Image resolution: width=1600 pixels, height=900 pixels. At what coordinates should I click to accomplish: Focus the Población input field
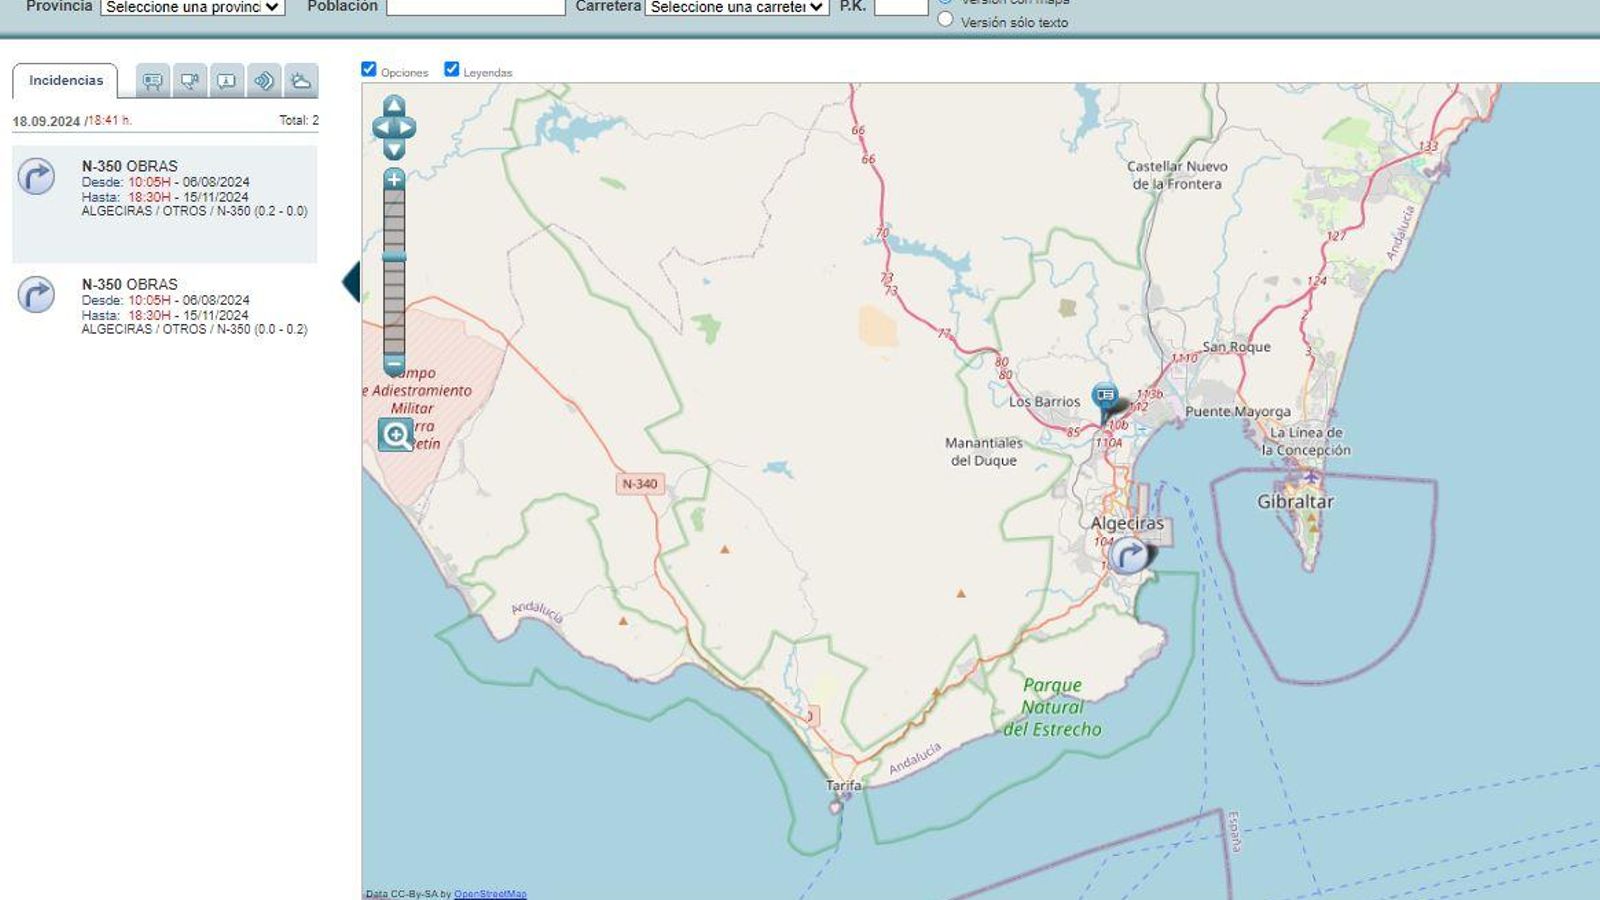click(476, 6)
